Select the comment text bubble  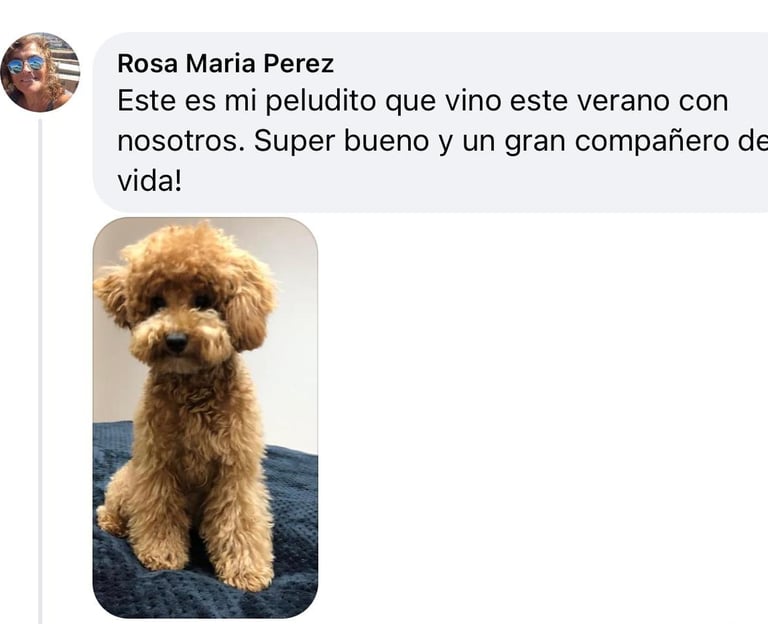coord(431,122)
